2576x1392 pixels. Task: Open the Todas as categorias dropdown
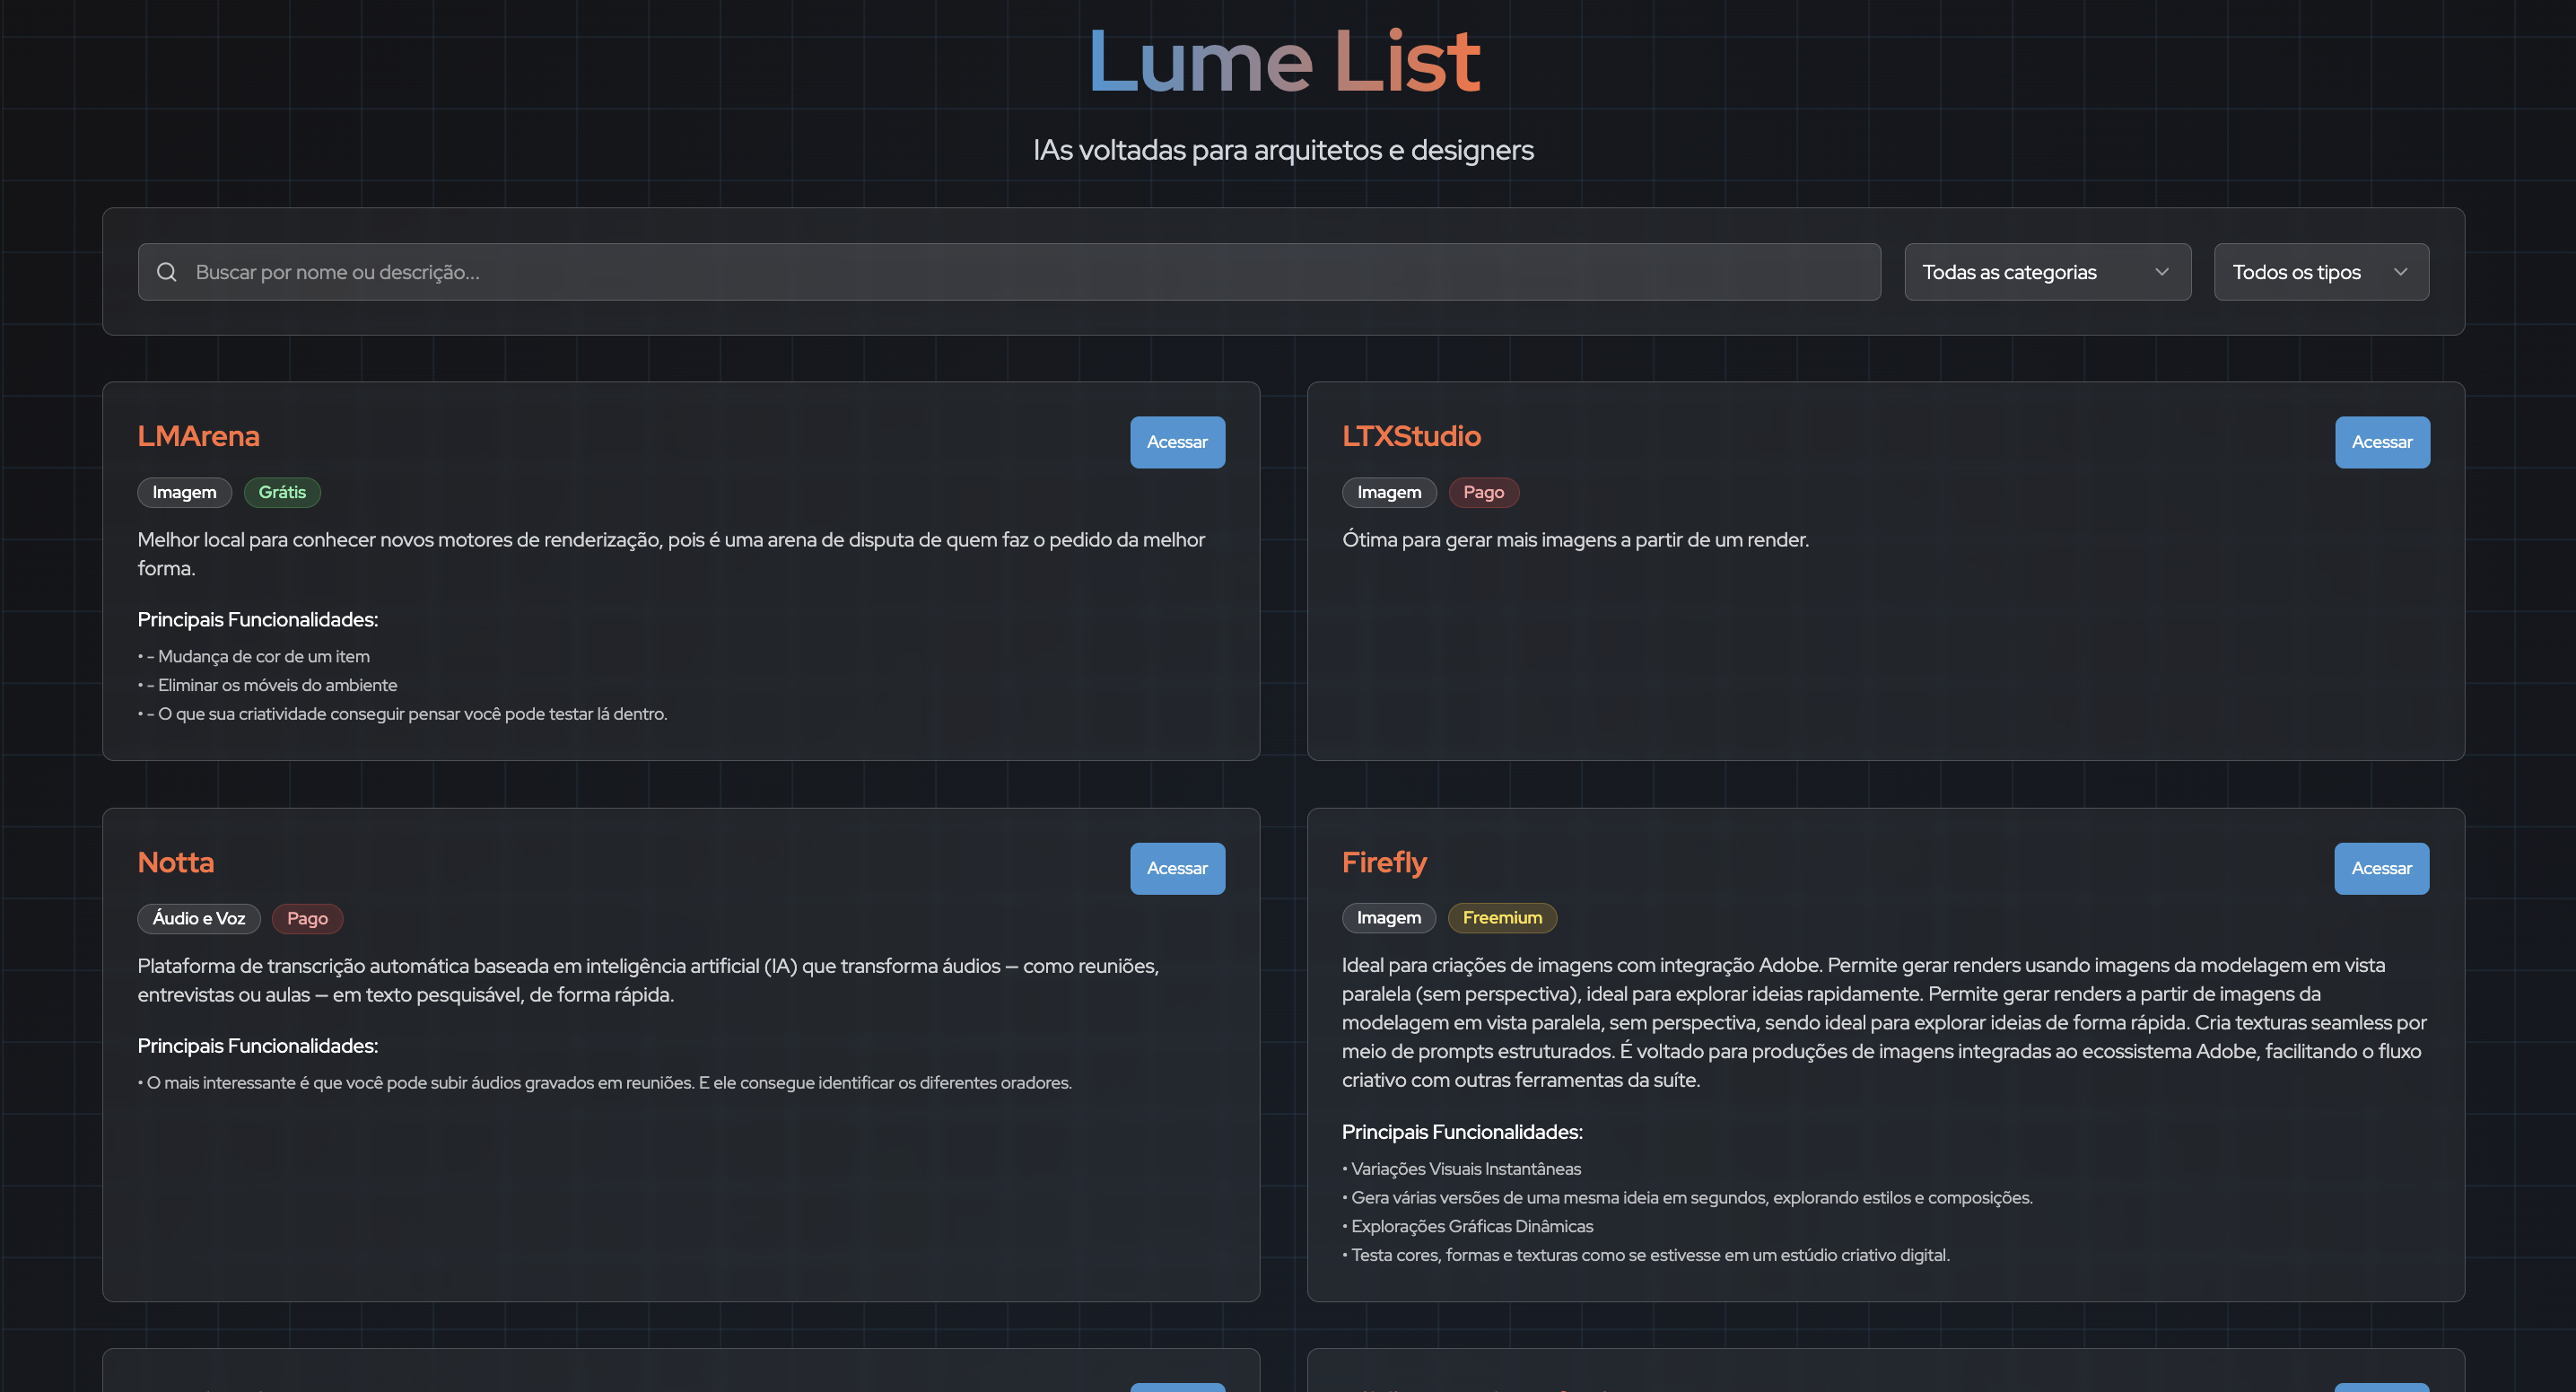2047,272
